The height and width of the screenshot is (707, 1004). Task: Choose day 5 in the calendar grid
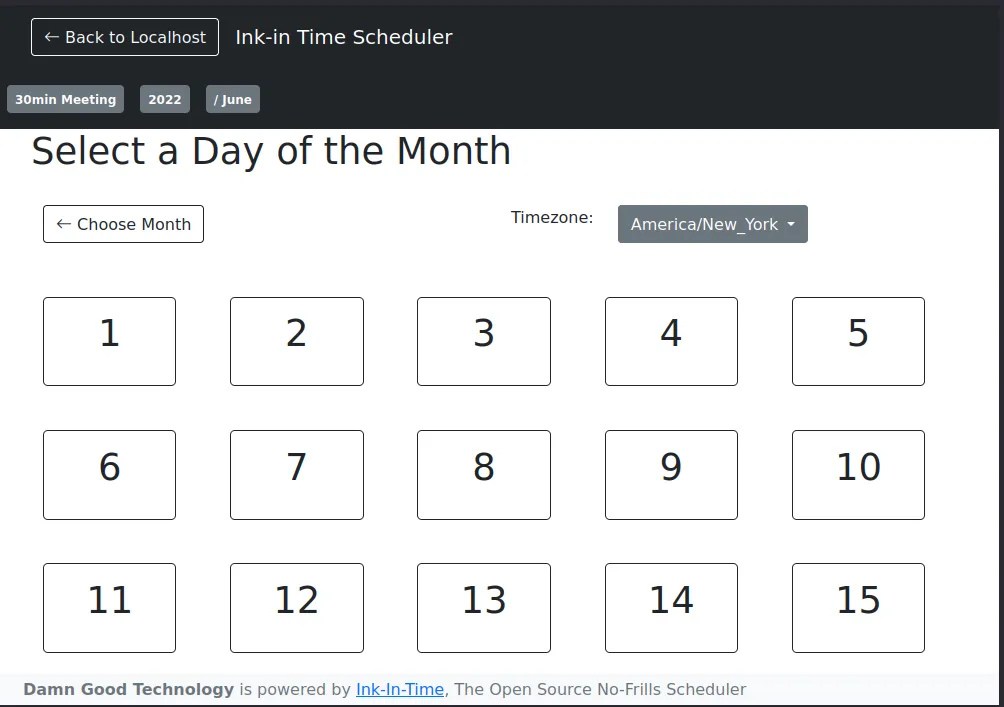click(857, 341)
